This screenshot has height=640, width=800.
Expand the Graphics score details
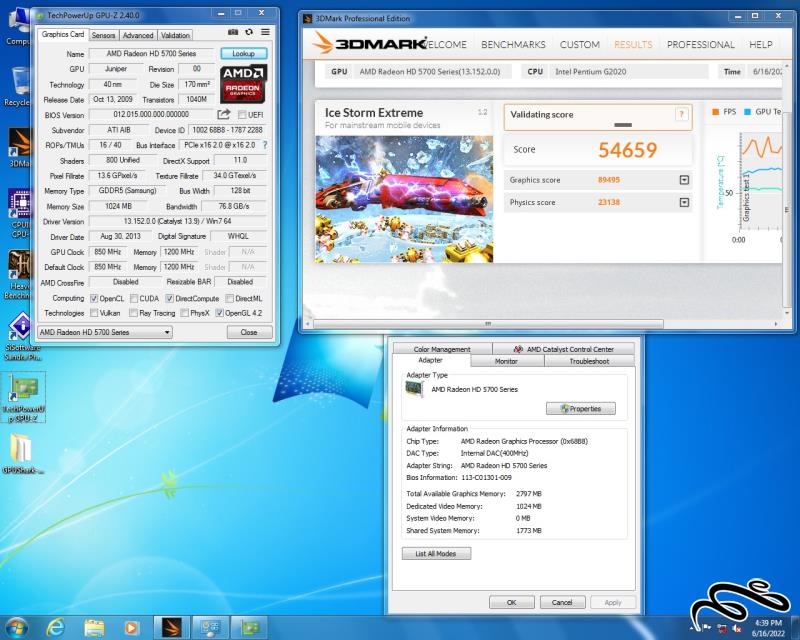tap(684, 180)
